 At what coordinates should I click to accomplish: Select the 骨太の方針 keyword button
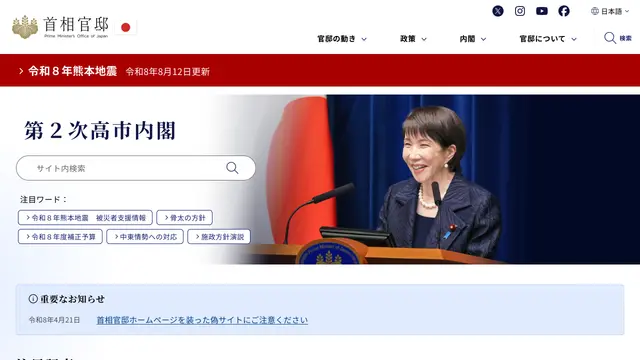(x=184, y=218)
